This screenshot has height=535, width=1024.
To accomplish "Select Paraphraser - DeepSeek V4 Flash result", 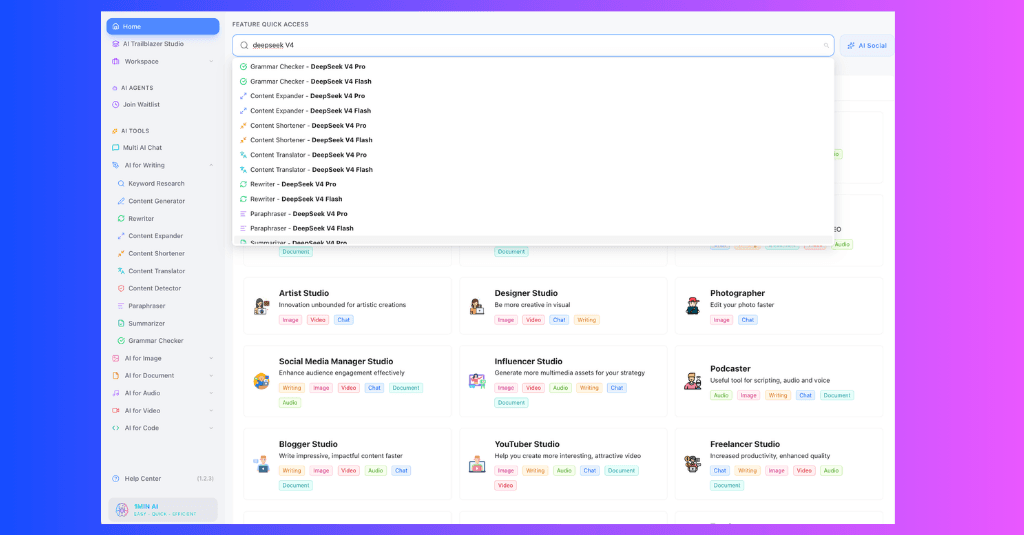I will click(x=533, y=229).
